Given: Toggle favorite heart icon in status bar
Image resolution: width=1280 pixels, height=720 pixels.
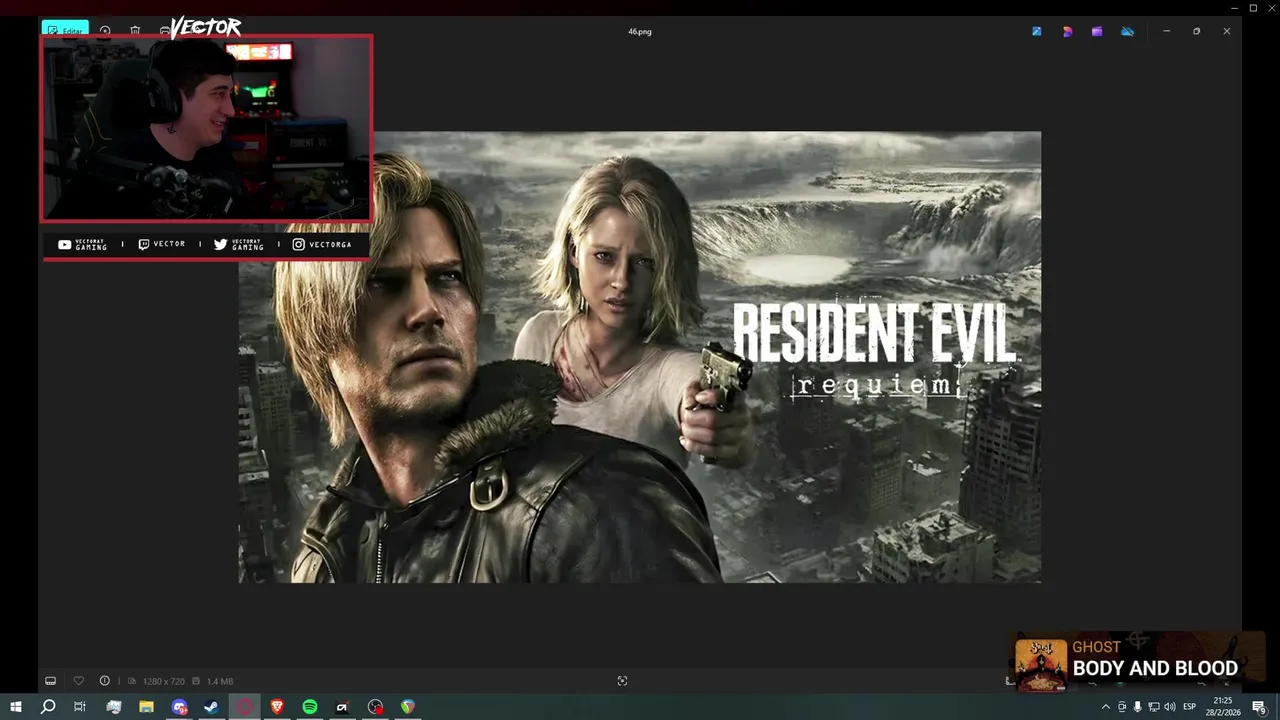Looking at the screenshot, I should pos(78,681).
